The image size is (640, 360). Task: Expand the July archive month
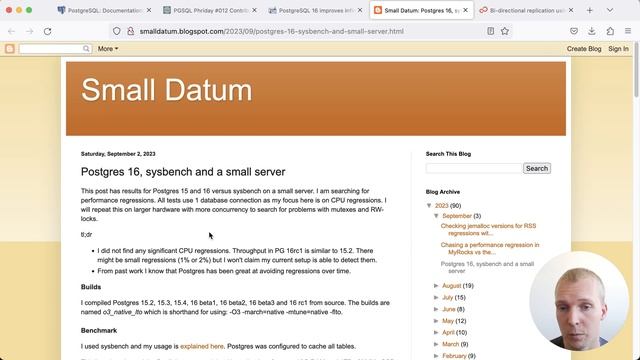point(436,298)
